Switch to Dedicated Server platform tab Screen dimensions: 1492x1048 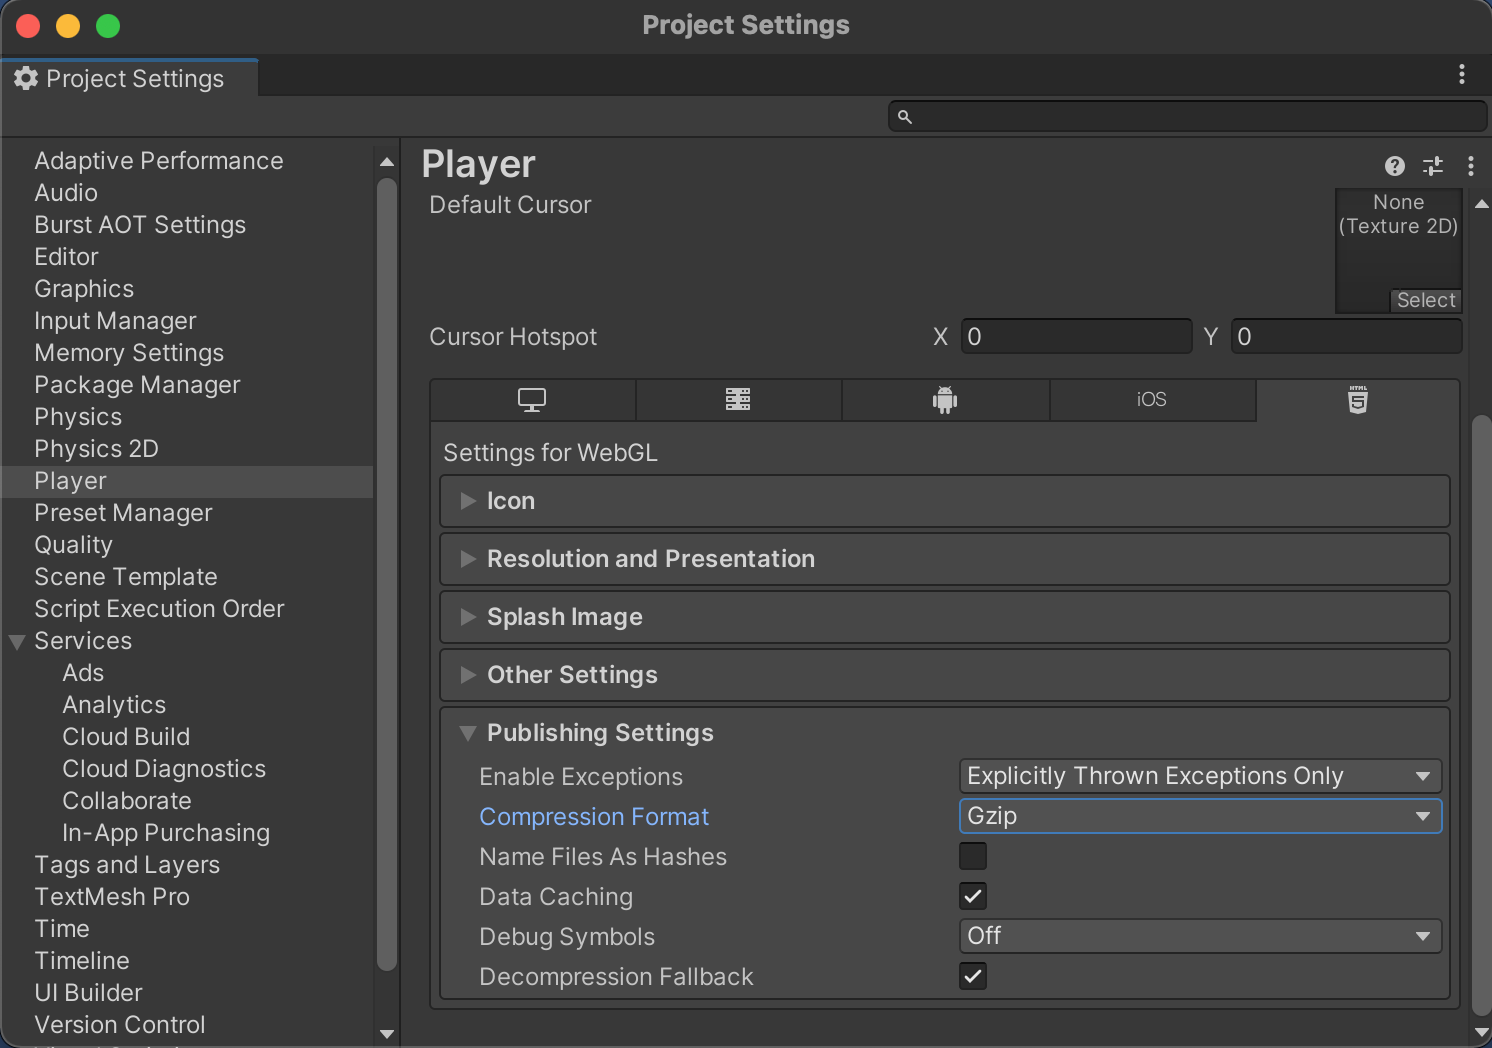coord(738,400)
